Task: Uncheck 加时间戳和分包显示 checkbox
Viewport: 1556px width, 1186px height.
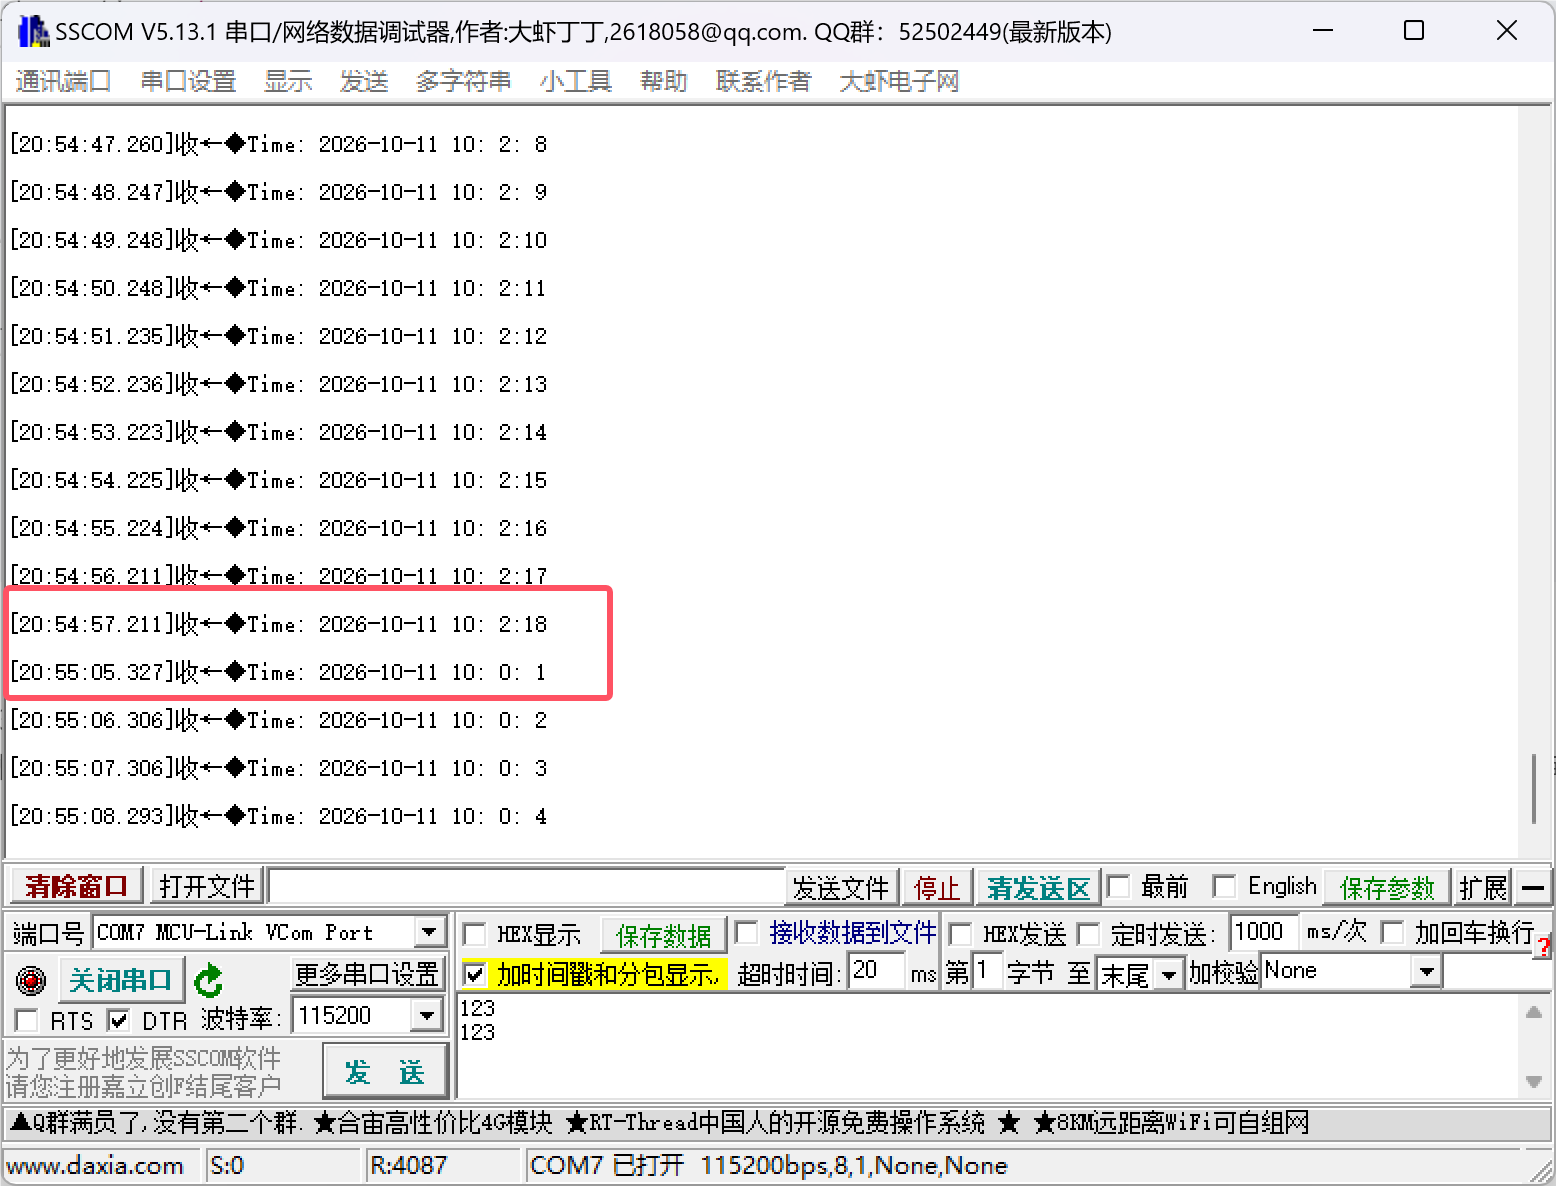Action: (x=475, y=973)
